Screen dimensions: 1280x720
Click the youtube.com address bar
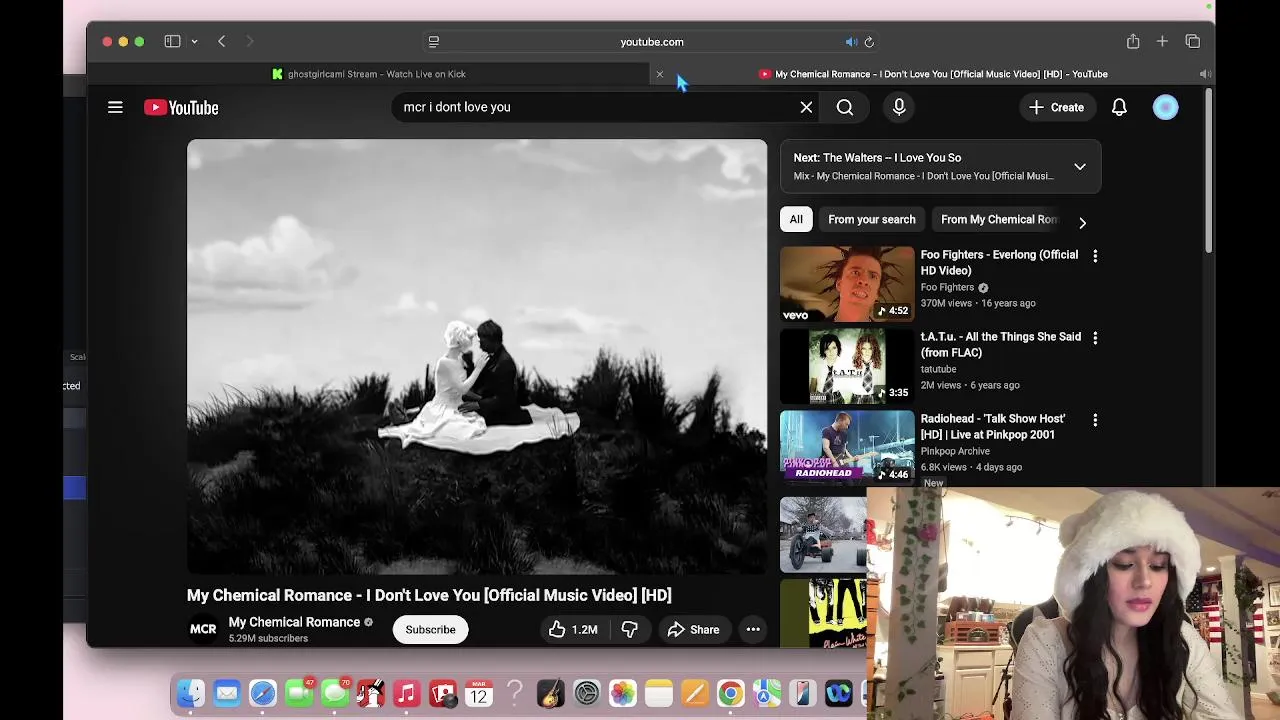(651, 42)
